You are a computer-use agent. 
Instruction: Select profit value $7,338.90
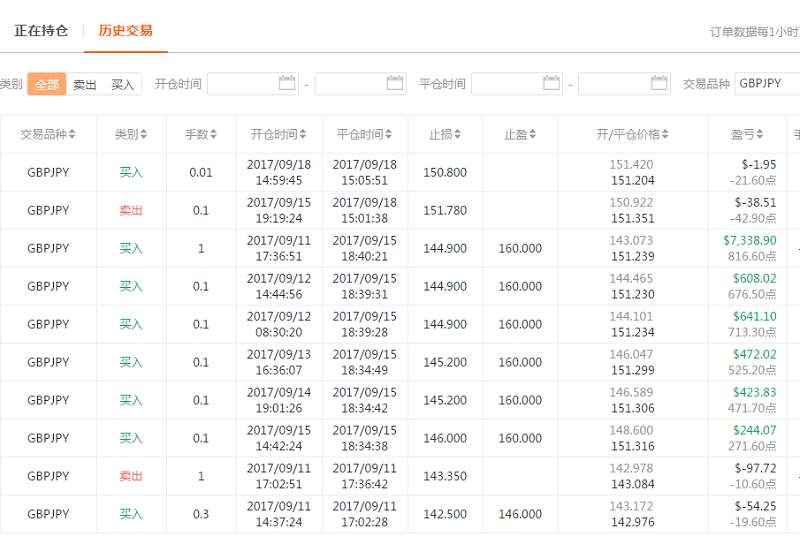749,240
